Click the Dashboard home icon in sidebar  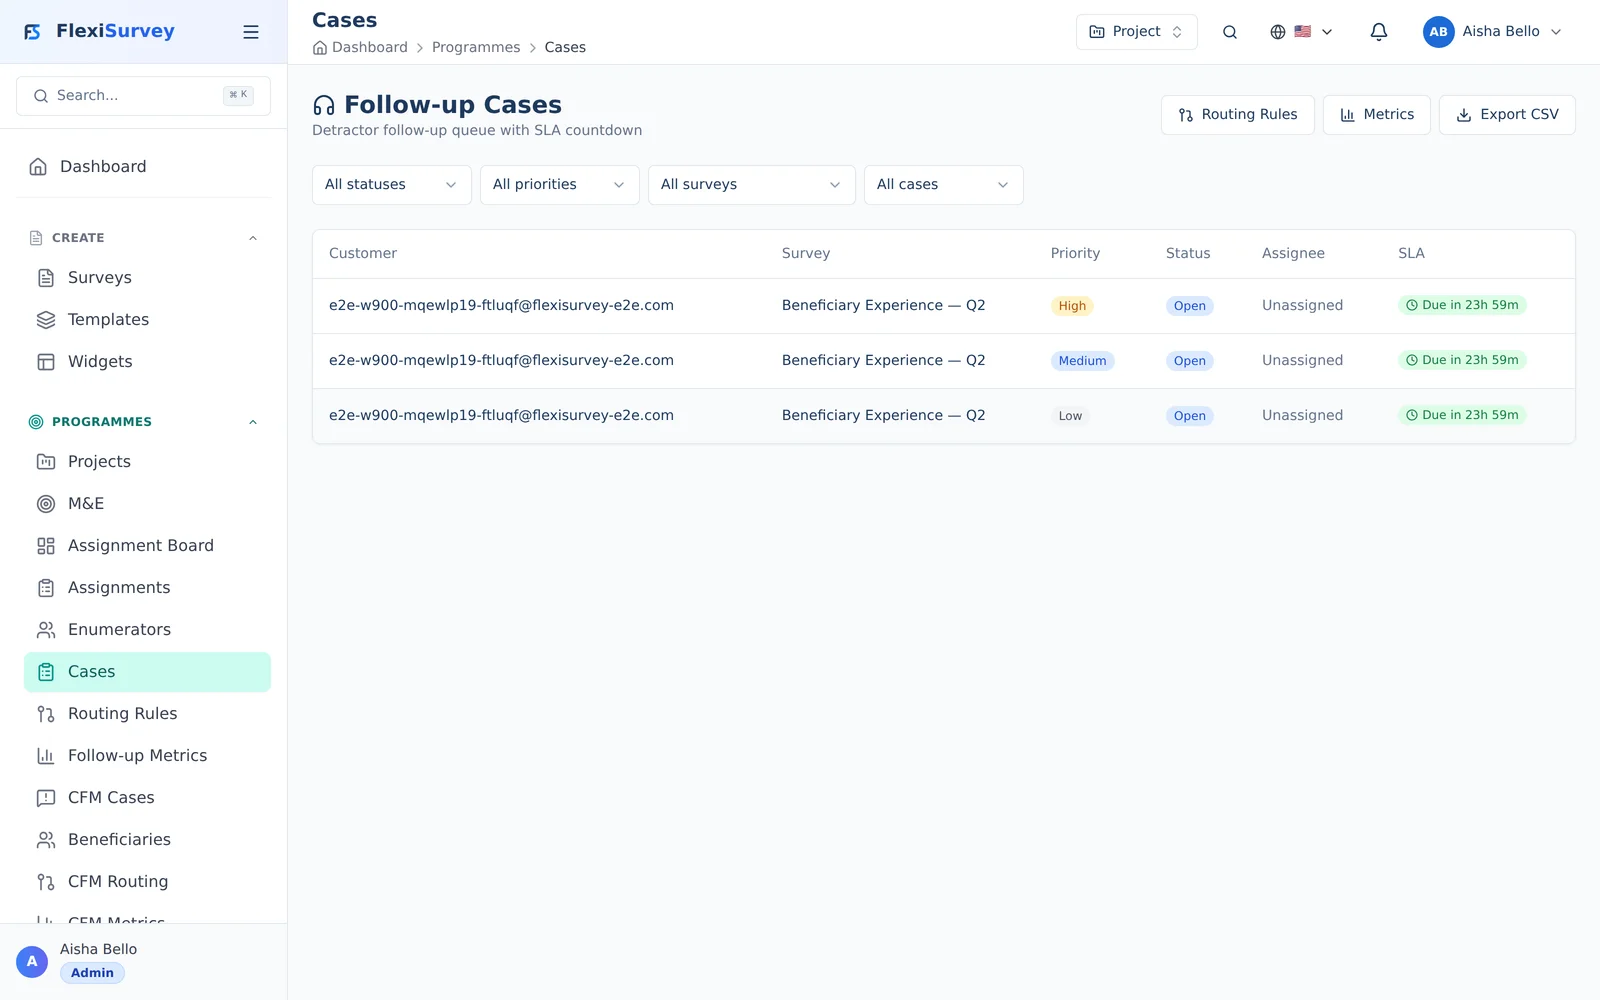[x=38, y=167]
